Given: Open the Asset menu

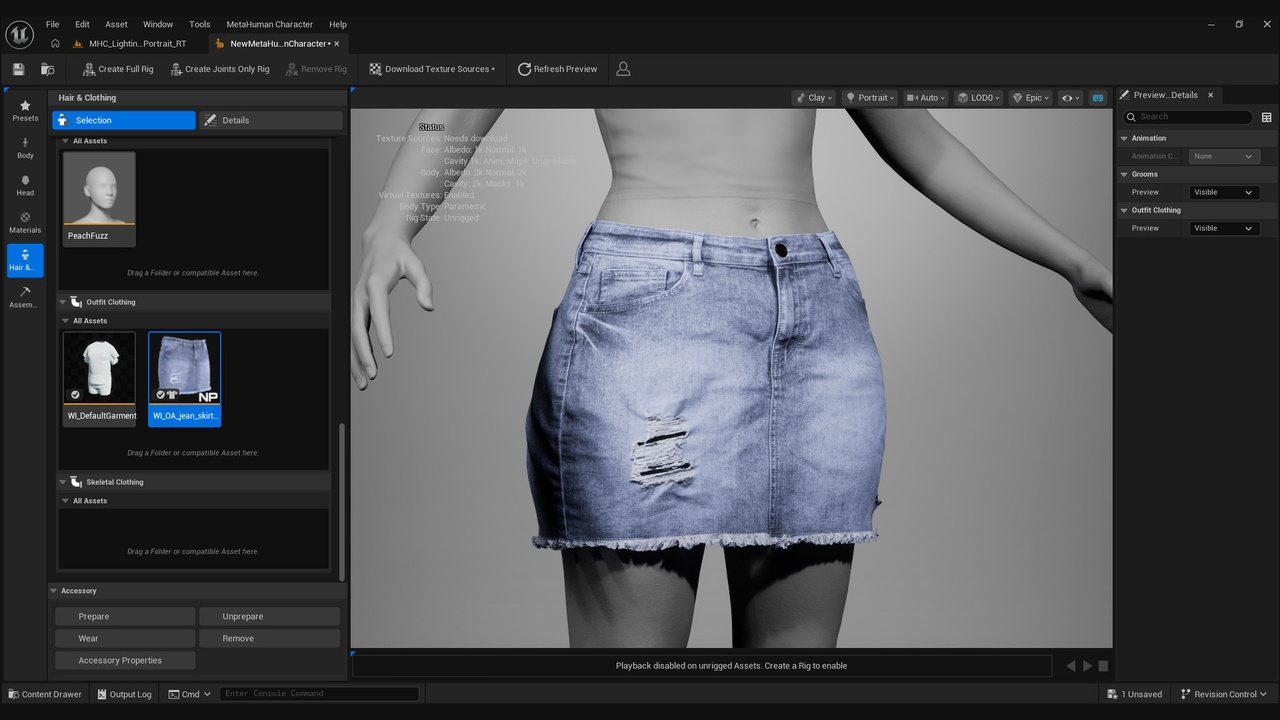Looking at the screenshot, I should (116, 24).
